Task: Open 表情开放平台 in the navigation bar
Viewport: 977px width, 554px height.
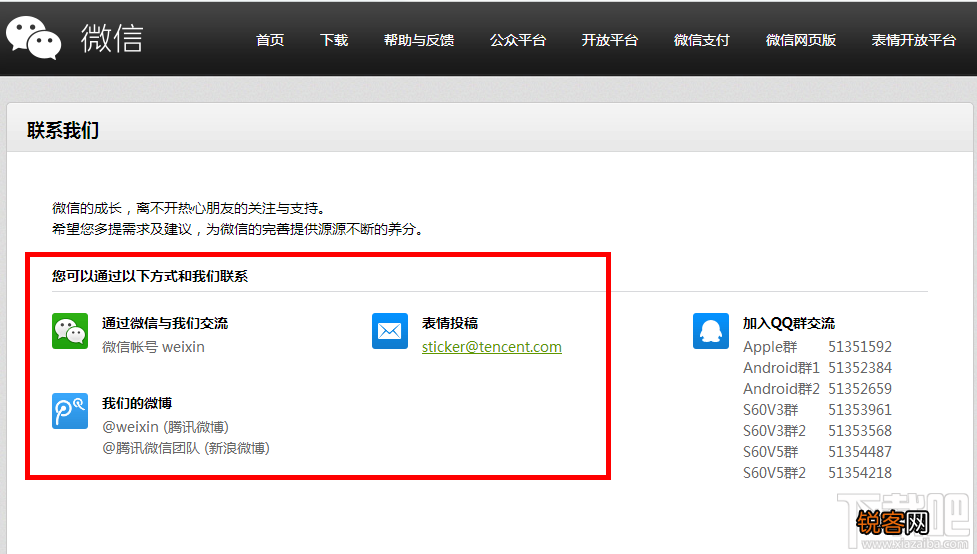Action: [913, 40]
